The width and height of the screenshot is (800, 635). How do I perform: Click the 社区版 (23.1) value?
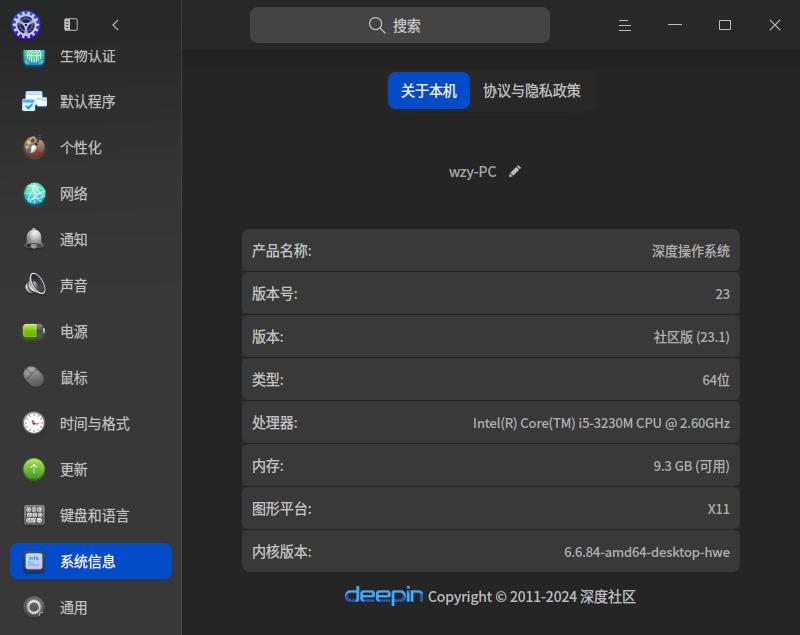coord(691,337)
